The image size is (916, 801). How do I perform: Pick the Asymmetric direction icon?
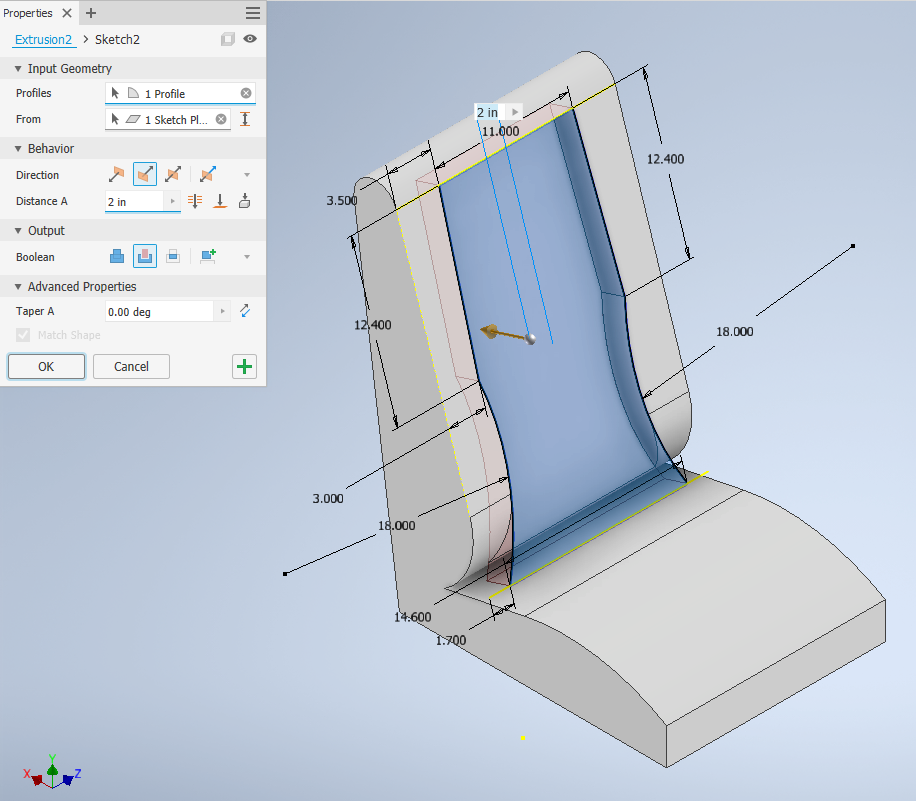tap(207, 174)
